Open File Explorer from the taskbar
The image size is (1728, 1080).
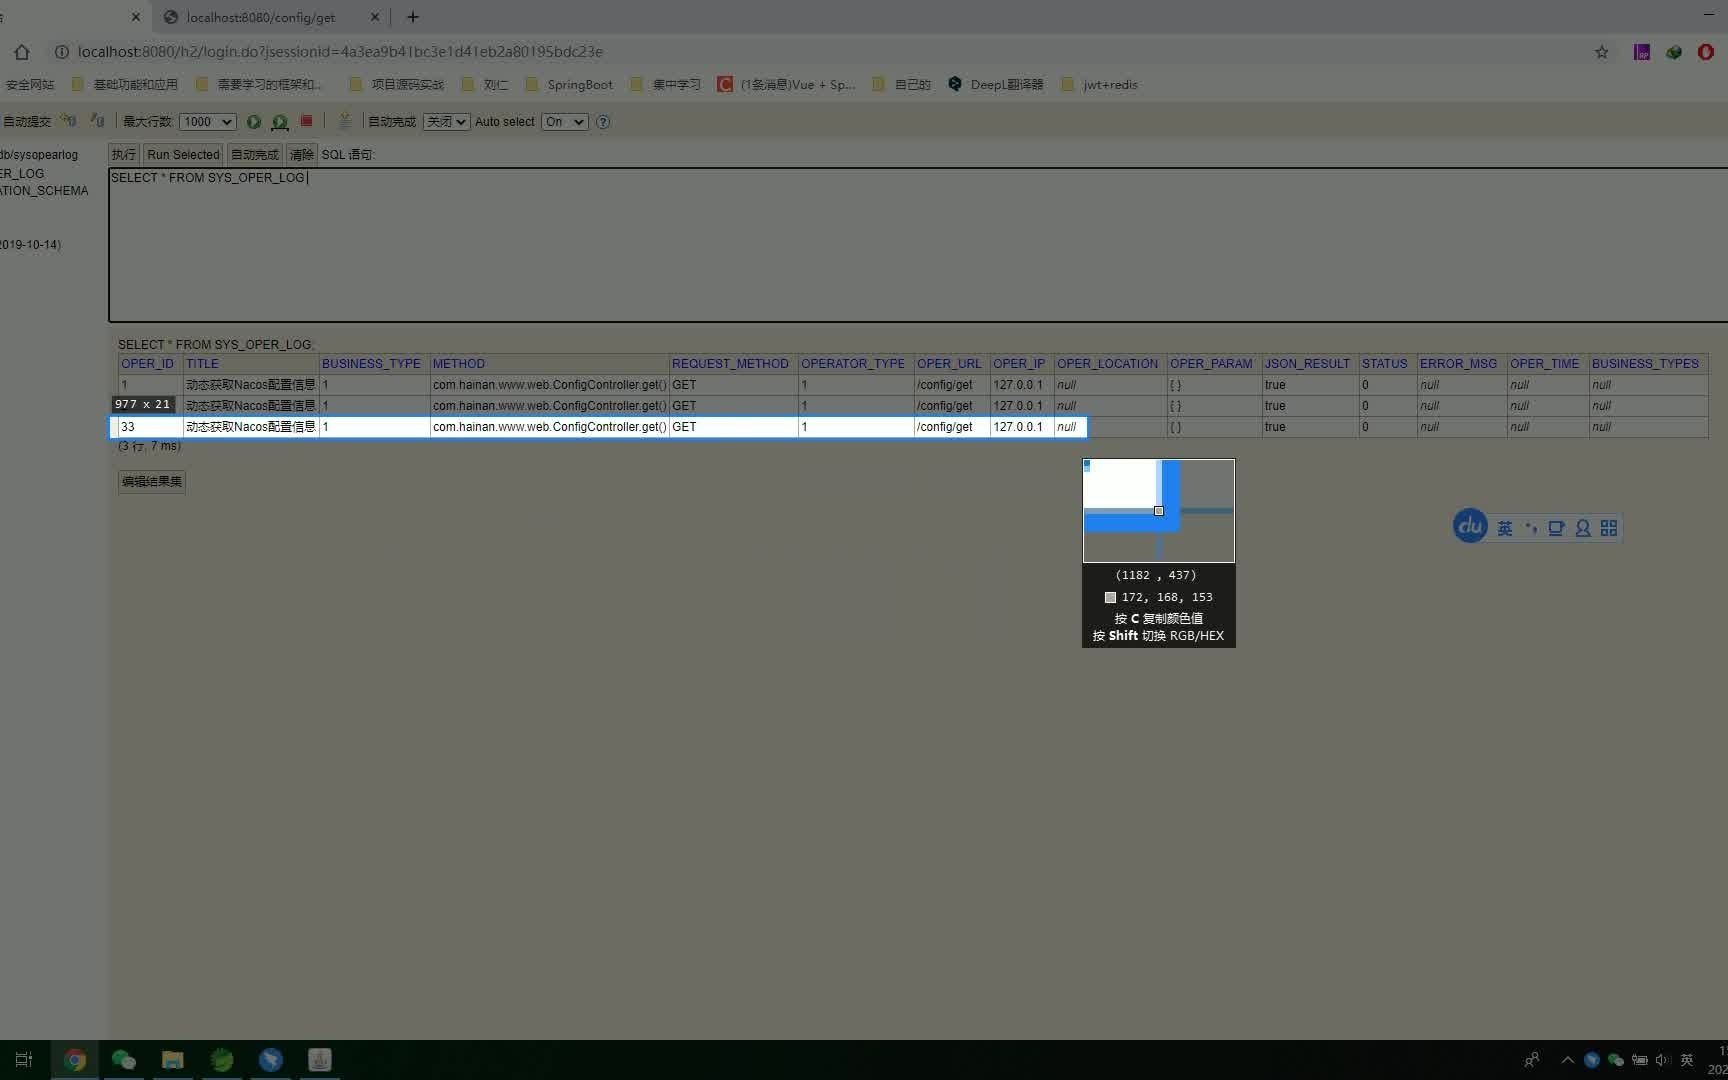coord(173,1060)
